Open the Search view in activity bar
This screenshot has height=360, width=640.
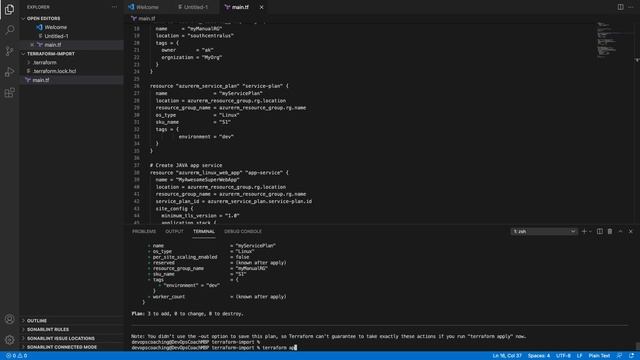tap(9, 30)
